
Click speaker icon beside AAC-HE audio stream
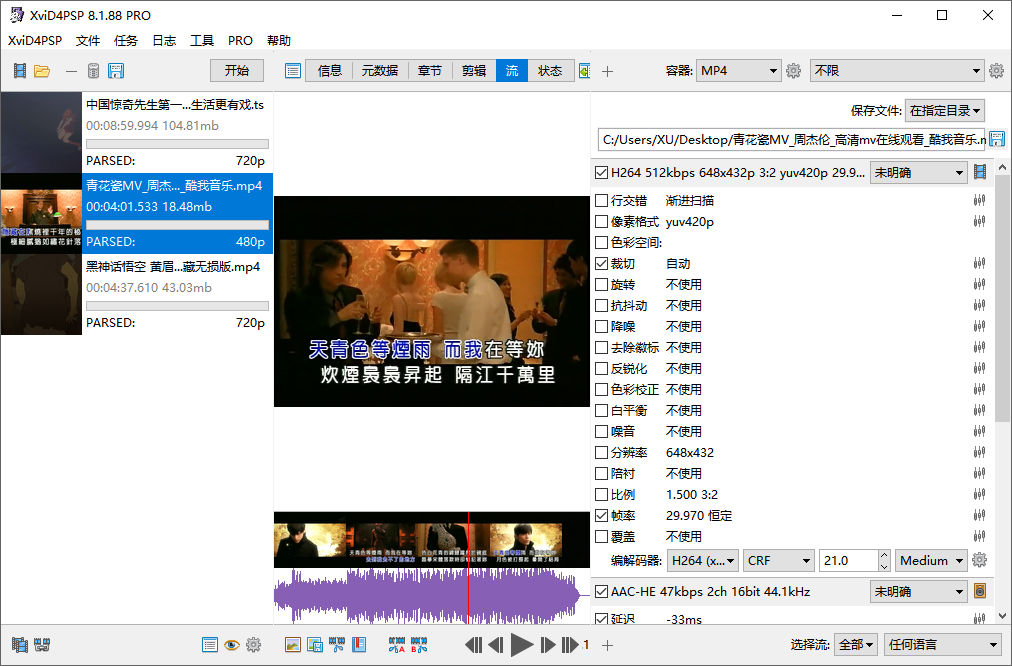click(x=980, y=591)
